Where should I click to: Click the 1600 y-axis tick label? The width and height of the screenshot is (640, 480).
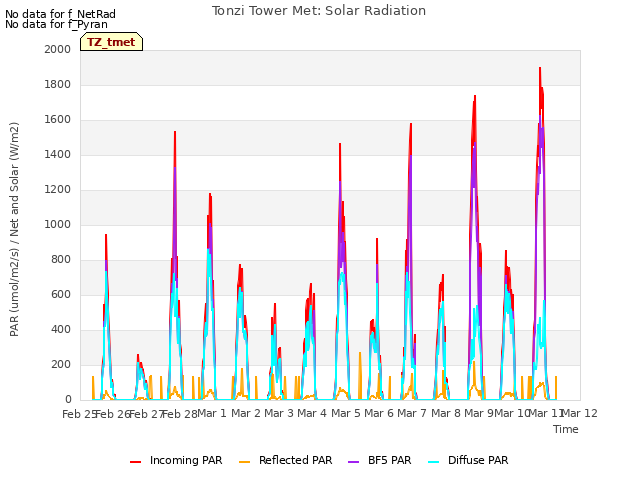click(58, 120)
